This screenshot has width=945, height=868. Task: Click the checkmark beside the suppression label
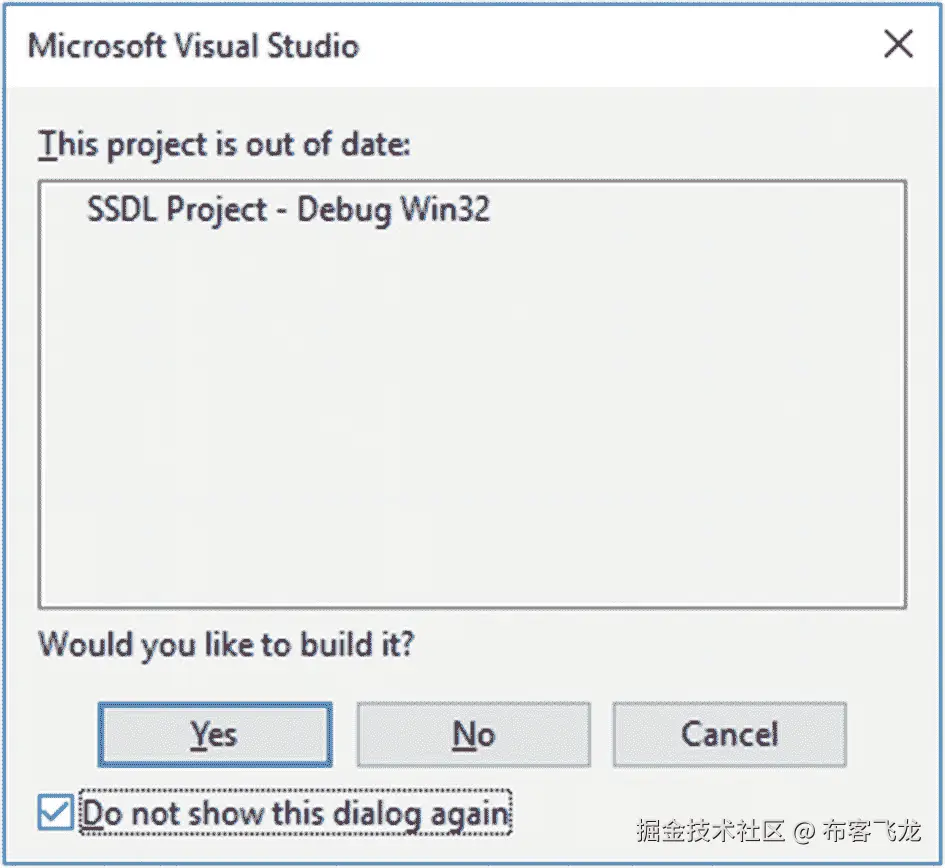[55, 812]
